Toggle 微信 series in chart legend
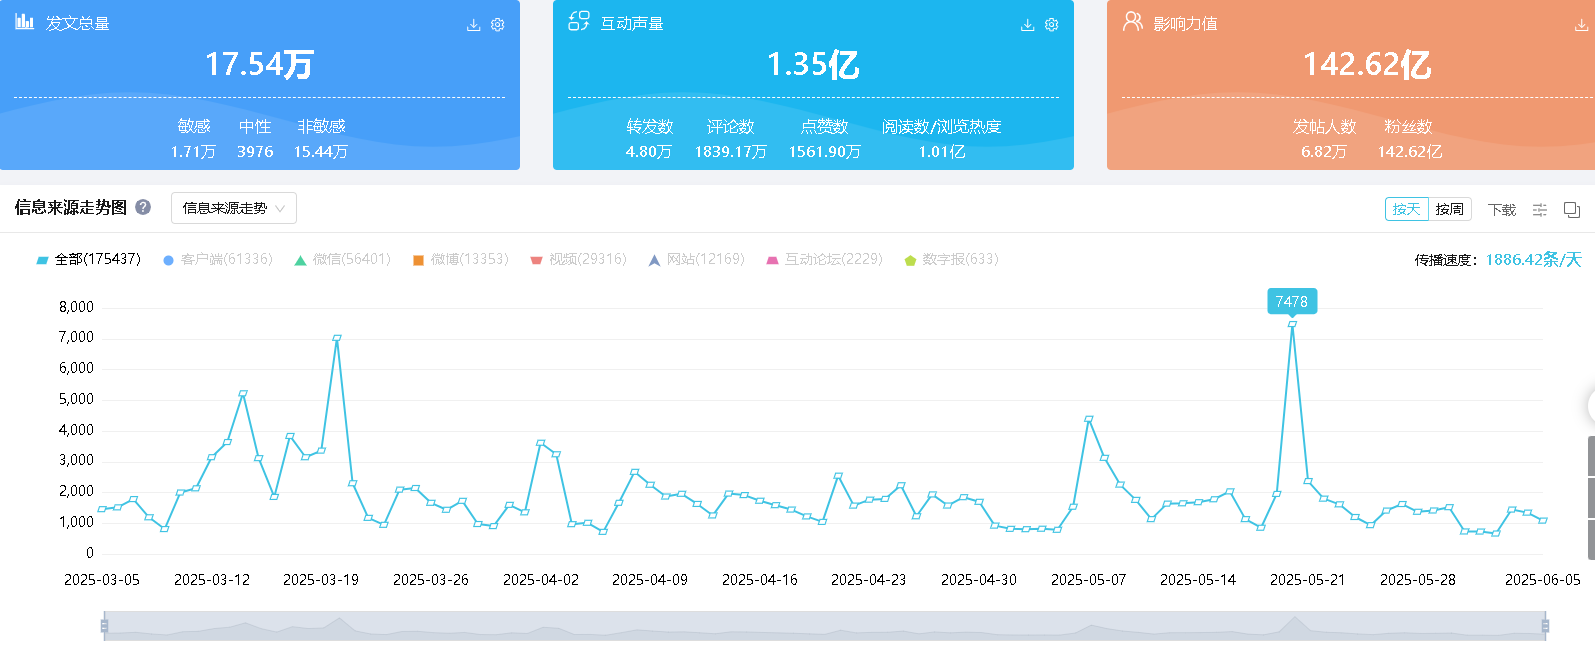Image resolution: width=1595 pixels, height=649 pixels. (342, 260)
